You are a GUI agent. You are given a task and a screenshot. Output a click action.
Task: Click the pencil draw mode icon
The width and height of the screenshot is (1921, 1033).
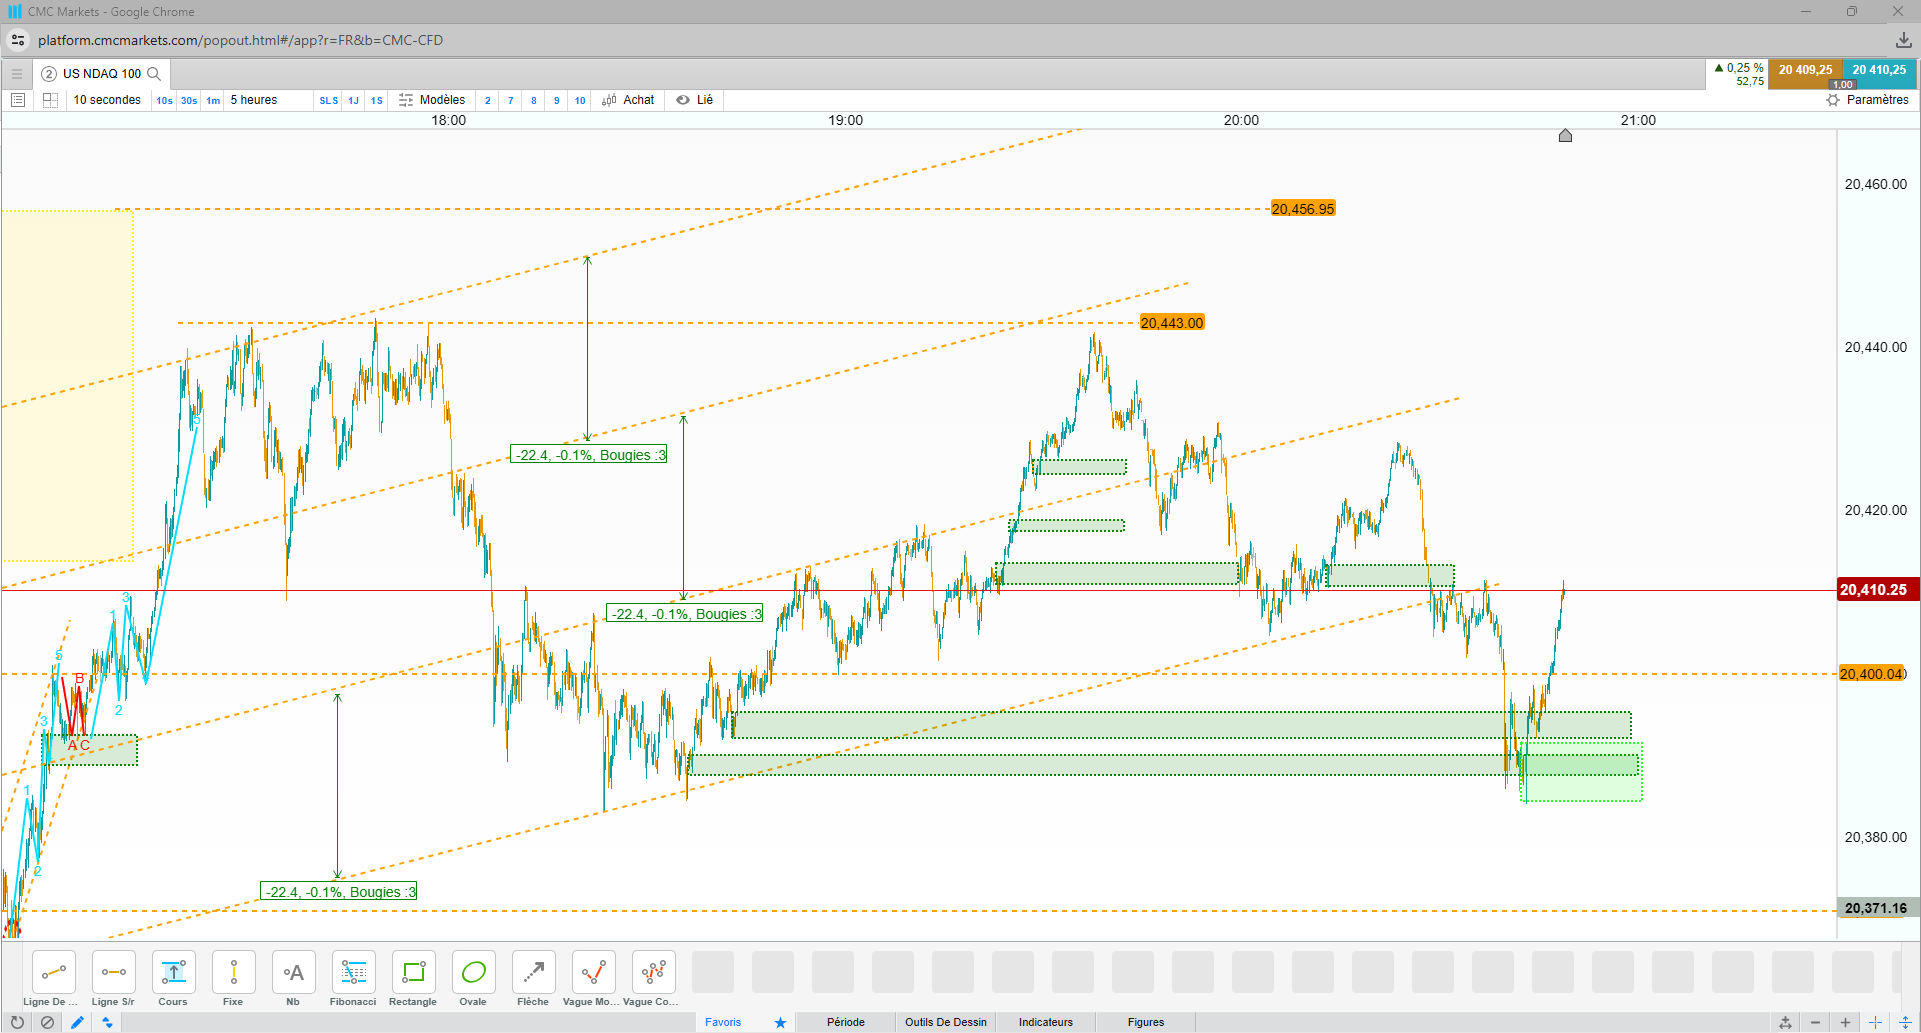pos(77,1022)
